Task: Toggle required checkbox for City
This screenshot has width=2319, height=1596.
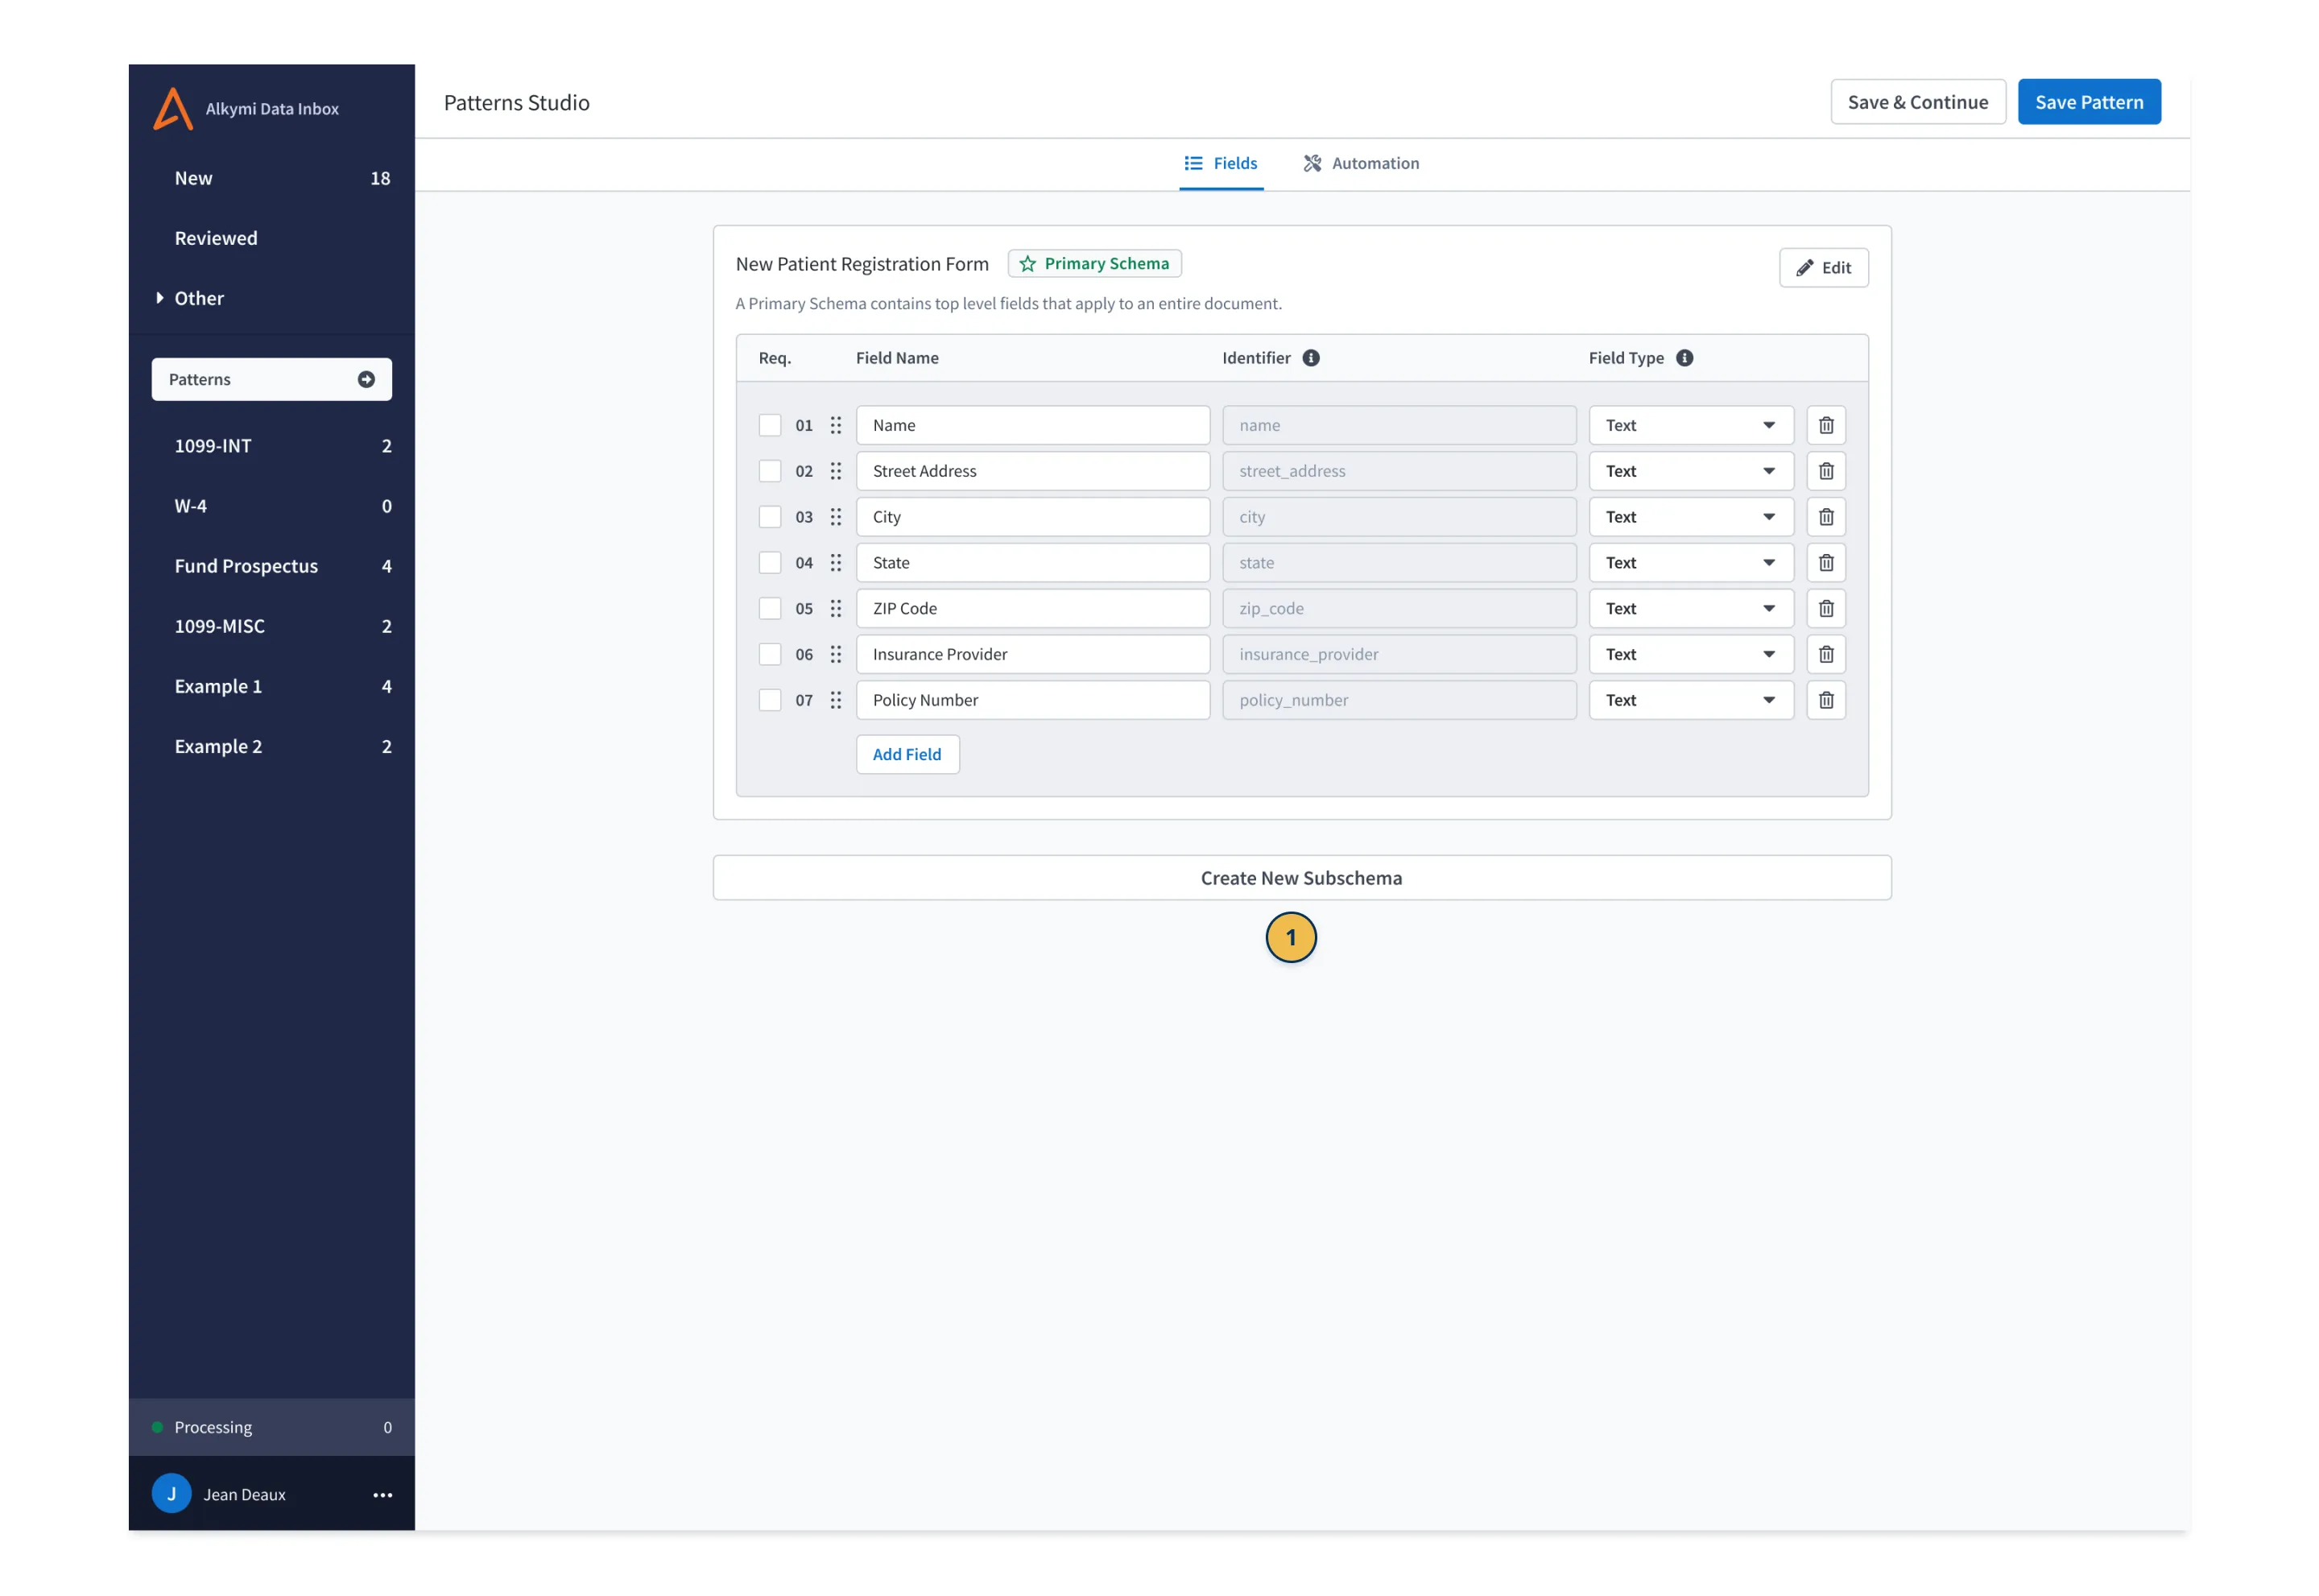Action: point(769,517)
